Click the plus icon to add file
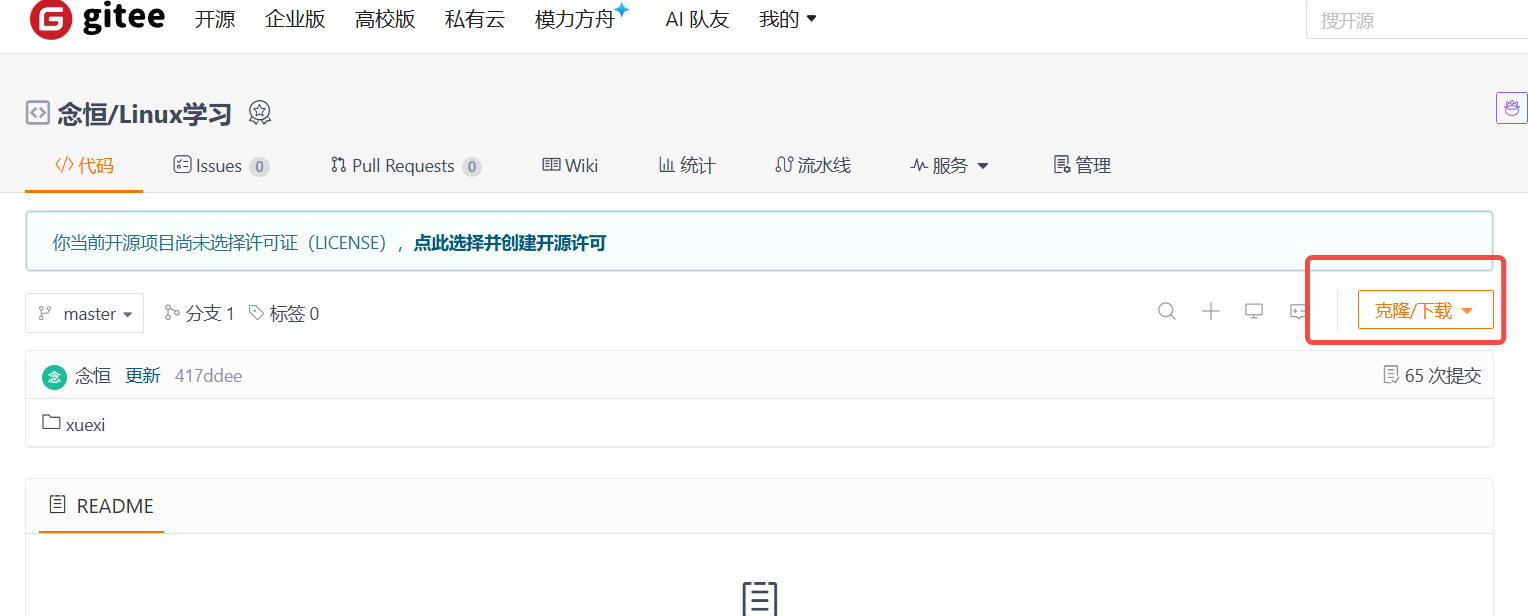 [x=1211, y=311]
